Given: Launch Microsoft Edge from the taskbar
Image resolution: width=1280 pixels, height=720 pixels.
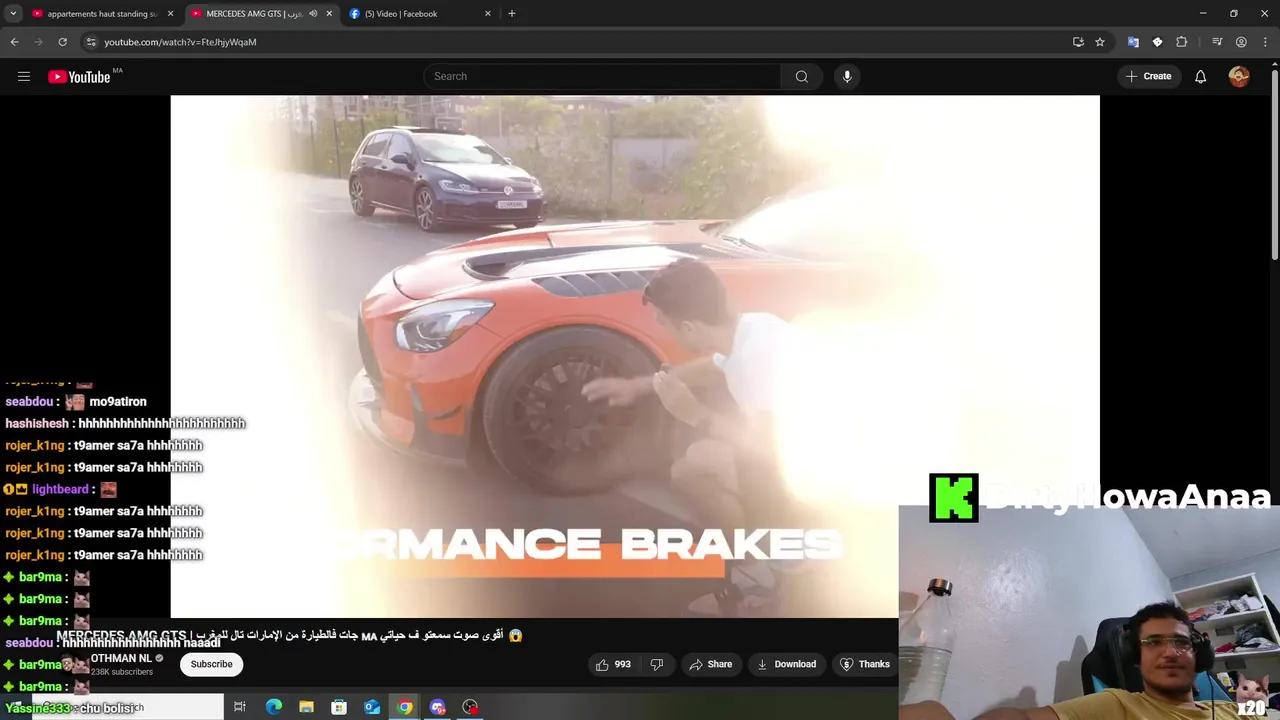Looking at the screenshot, I should click(x=273, y=707).
